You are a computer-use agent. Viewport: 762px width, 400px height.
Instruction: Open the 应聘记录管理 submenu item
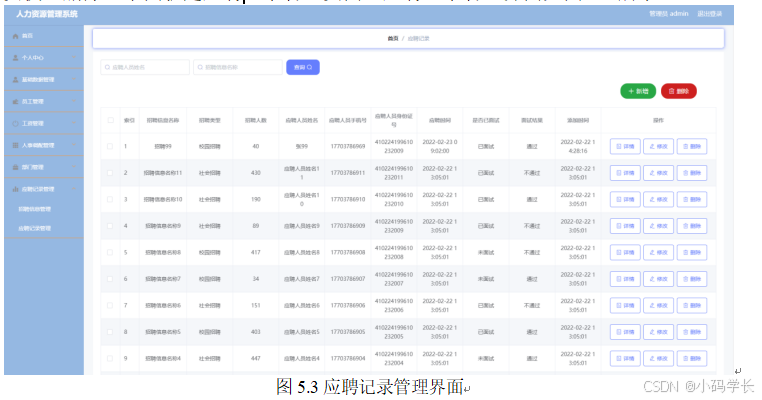35,228
